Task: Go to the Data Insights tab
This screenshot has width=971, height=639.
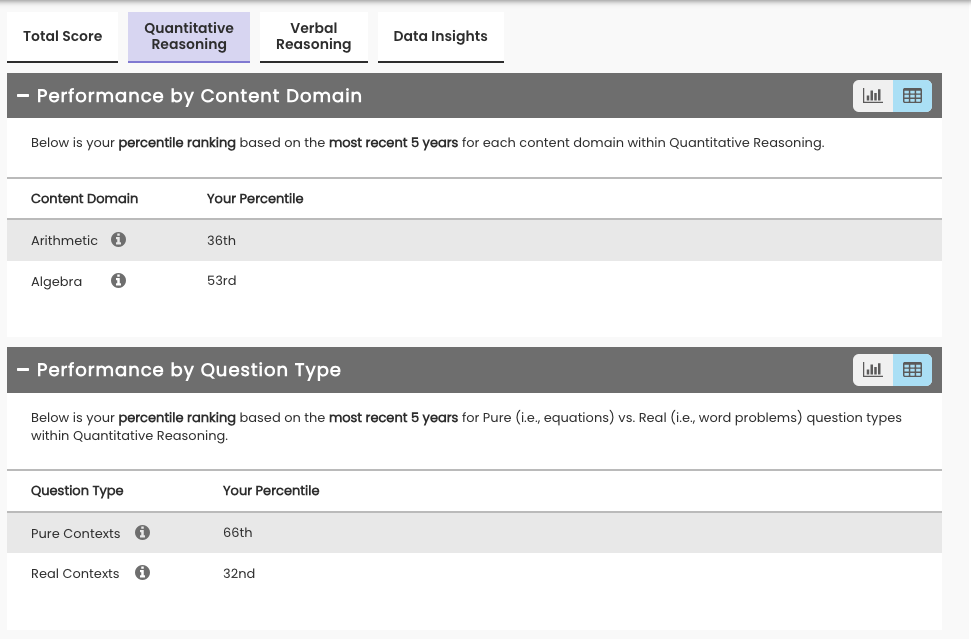Action: click(440, 37)
